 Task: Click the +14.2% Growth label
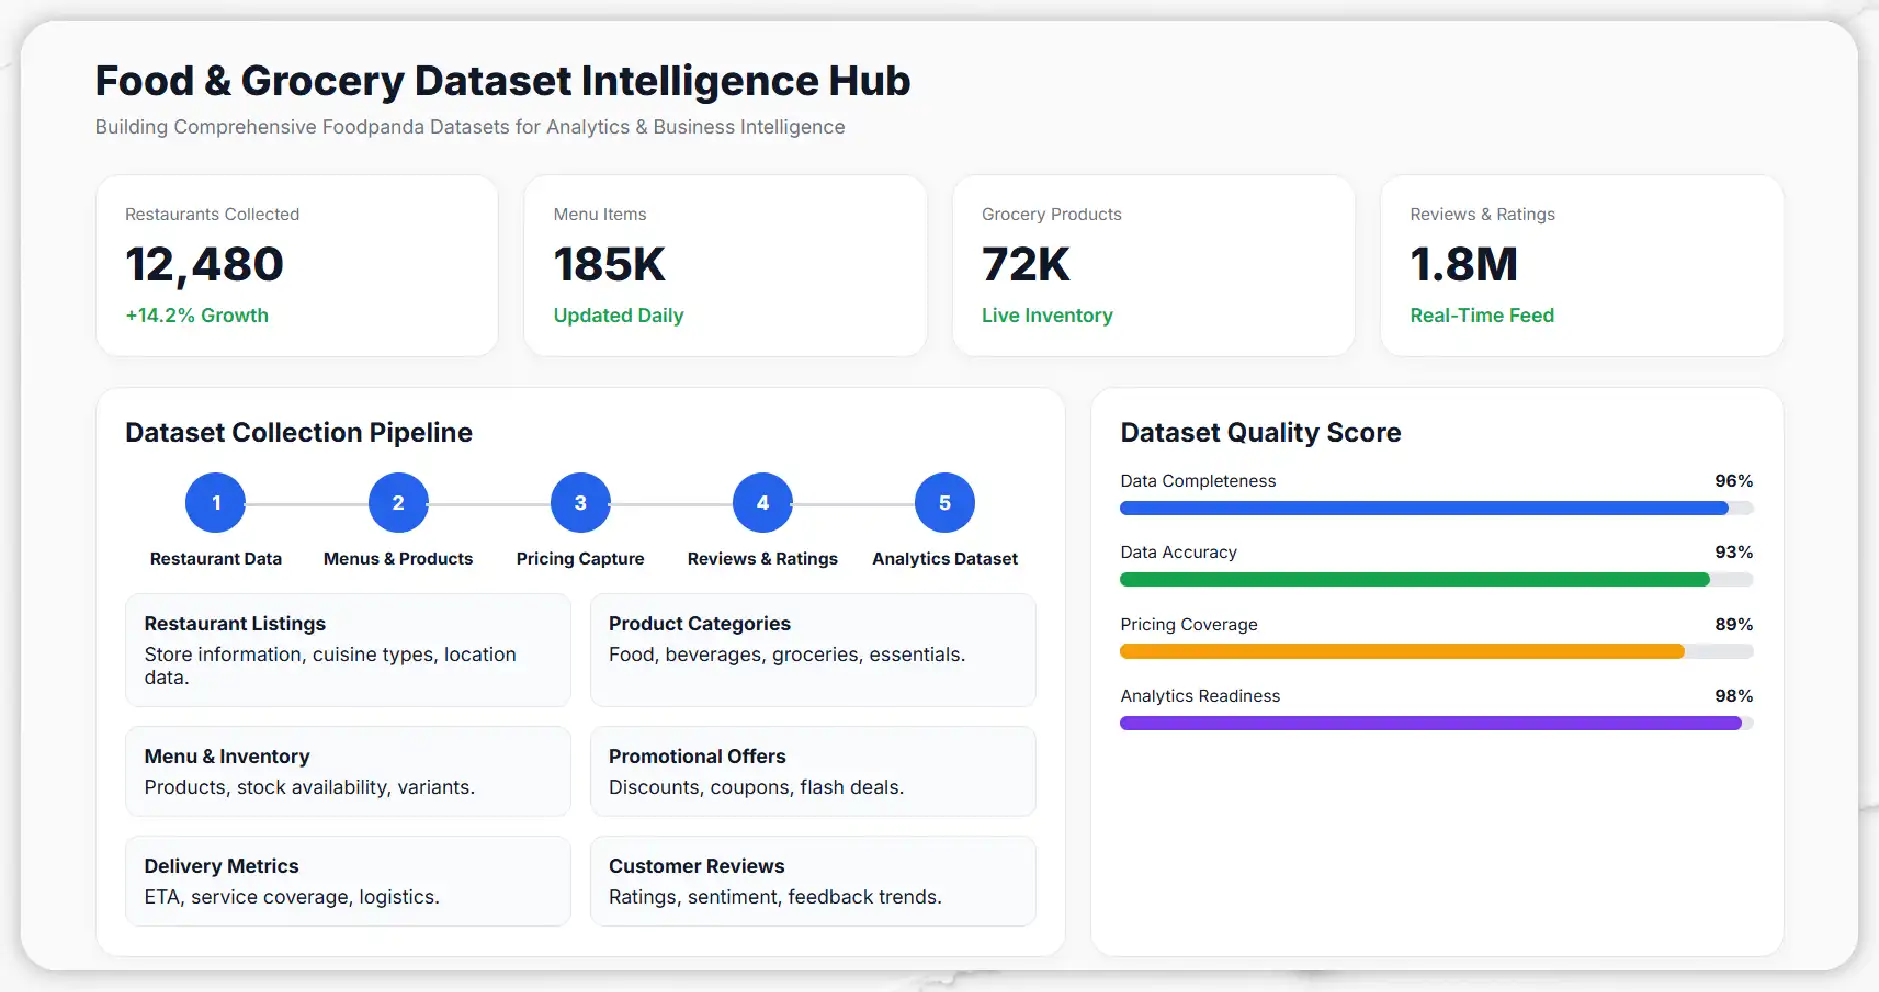197,315
